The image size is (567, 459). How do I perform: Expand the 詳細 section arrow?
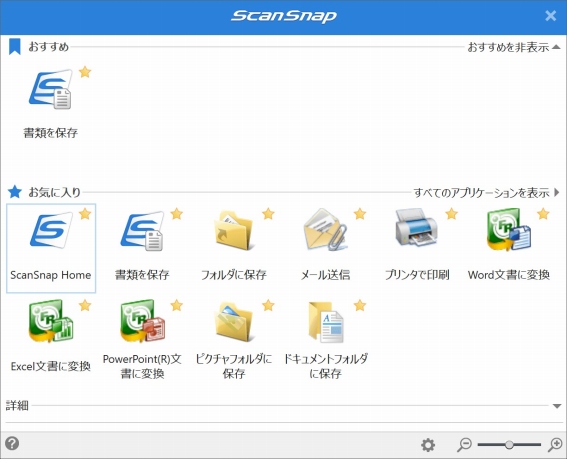tap(557, 406)
